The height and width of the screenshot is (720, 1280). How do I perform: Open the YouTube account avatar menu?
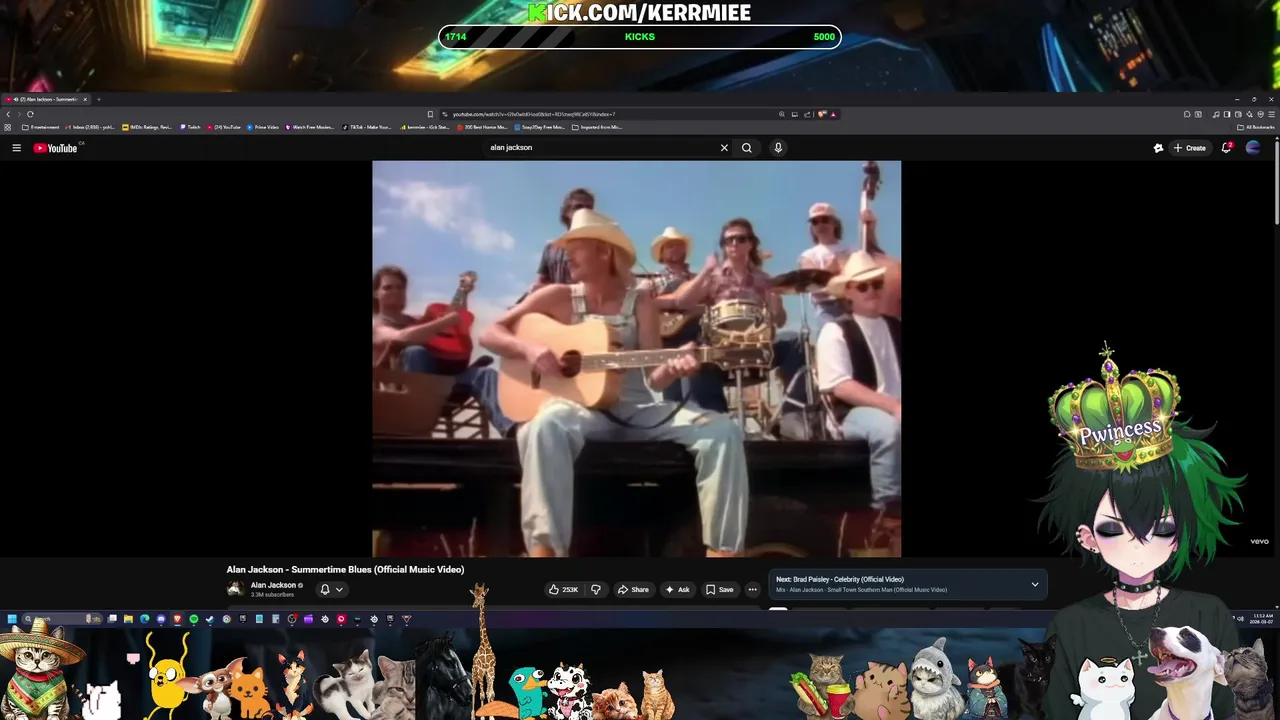1253,148
